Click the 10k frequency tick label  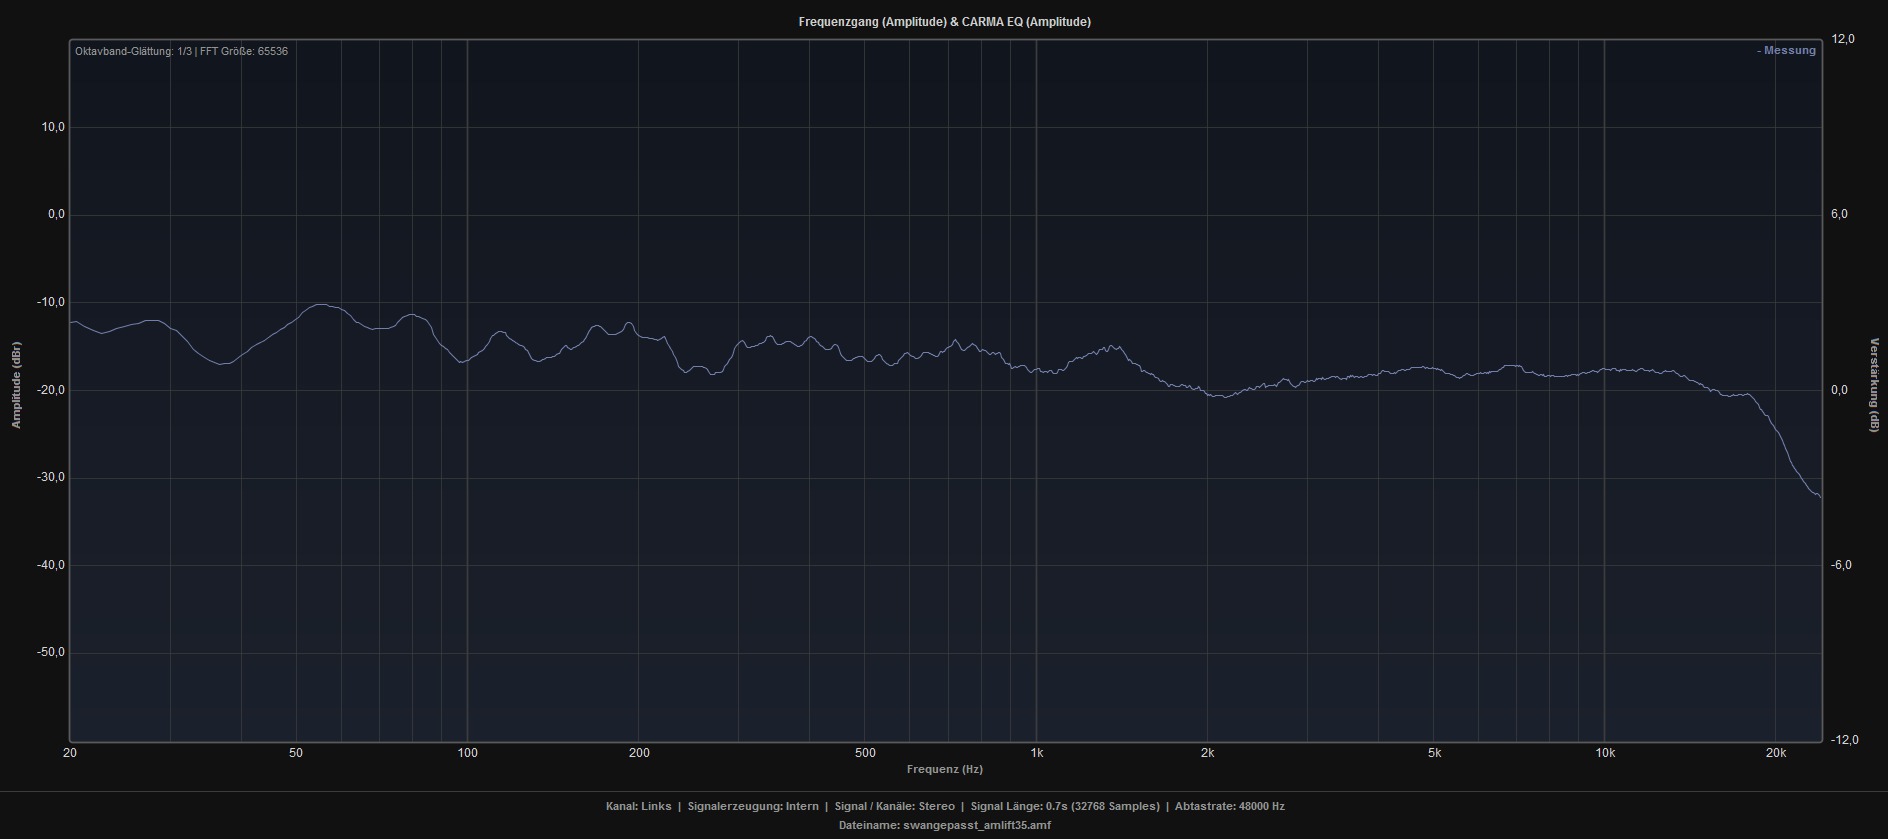[x=1605, y=753]
